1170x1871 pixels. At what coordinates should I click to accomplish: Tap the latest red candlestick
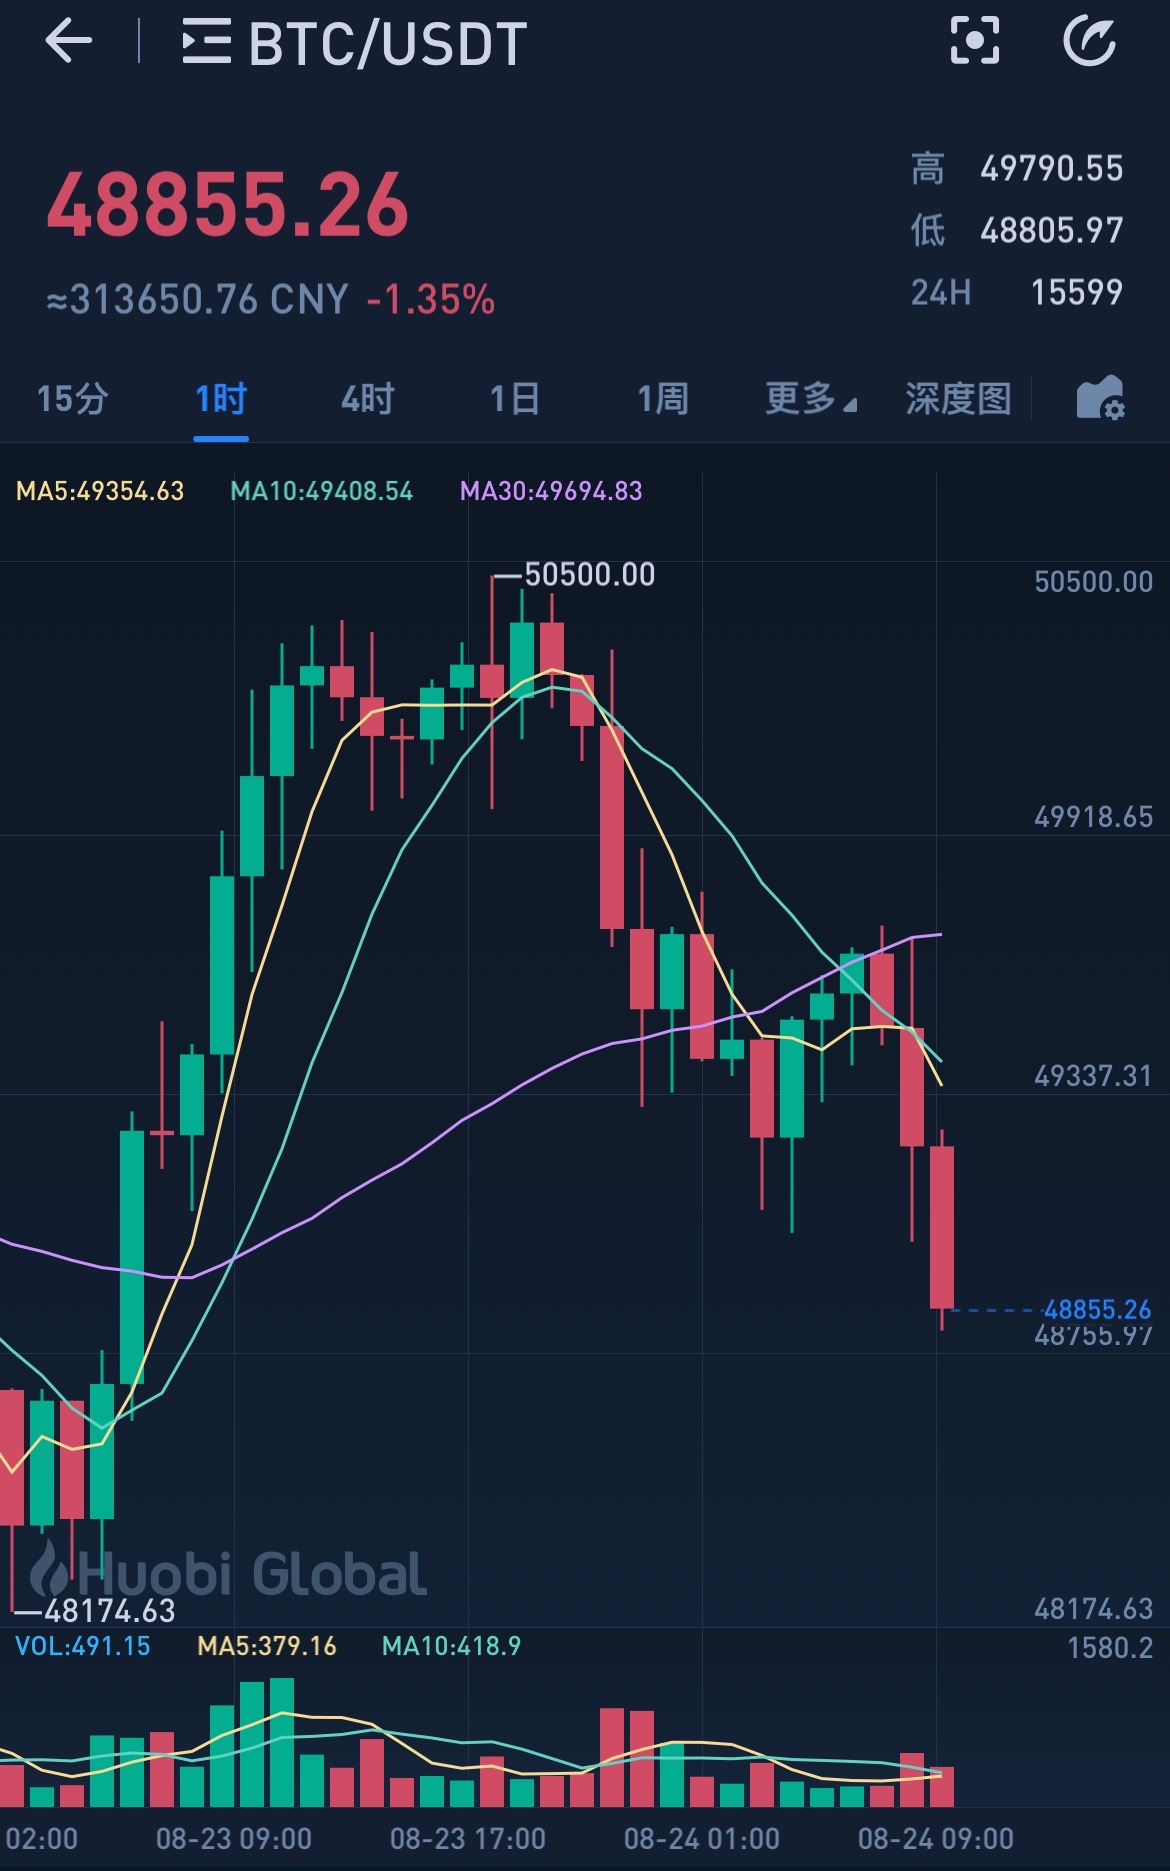(x=942, y=1227)
